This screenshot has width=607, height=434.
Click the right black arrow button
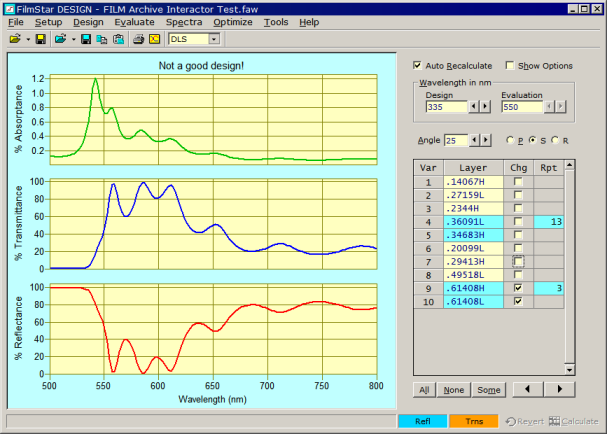(x=559, y=389)
